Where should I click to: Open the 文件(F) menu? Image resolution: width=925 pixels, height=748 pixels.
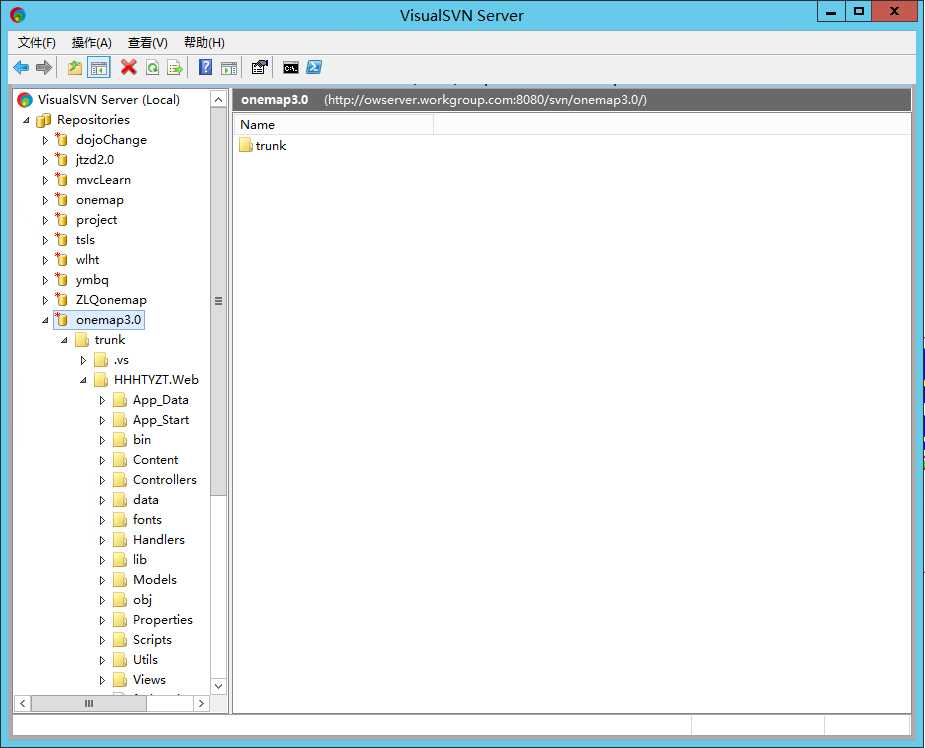[x=37, y=42]
